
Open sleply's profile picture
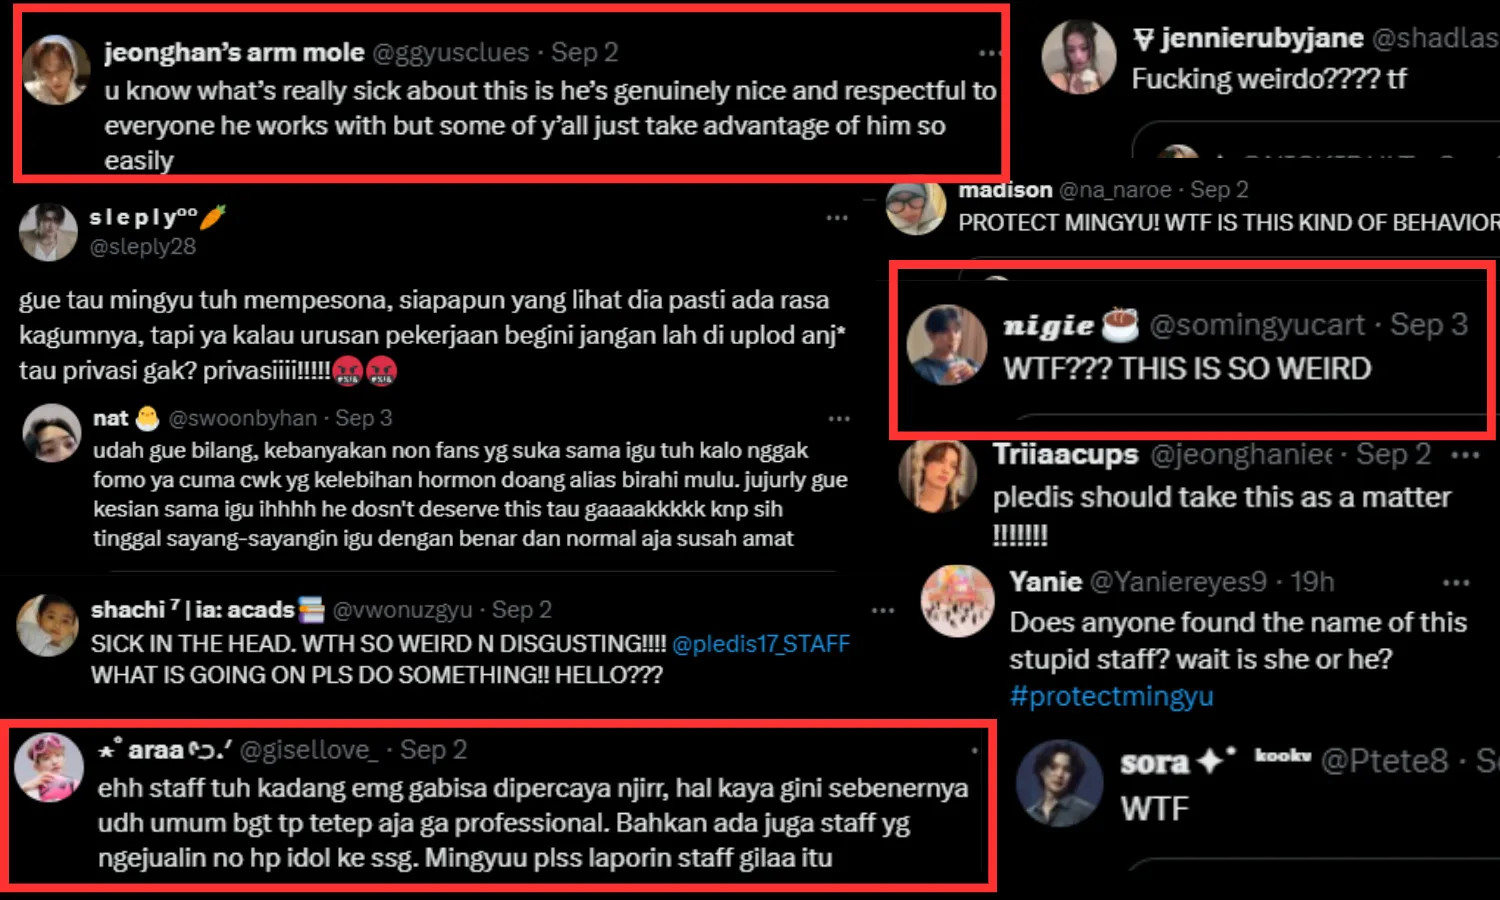coord(48,232)
